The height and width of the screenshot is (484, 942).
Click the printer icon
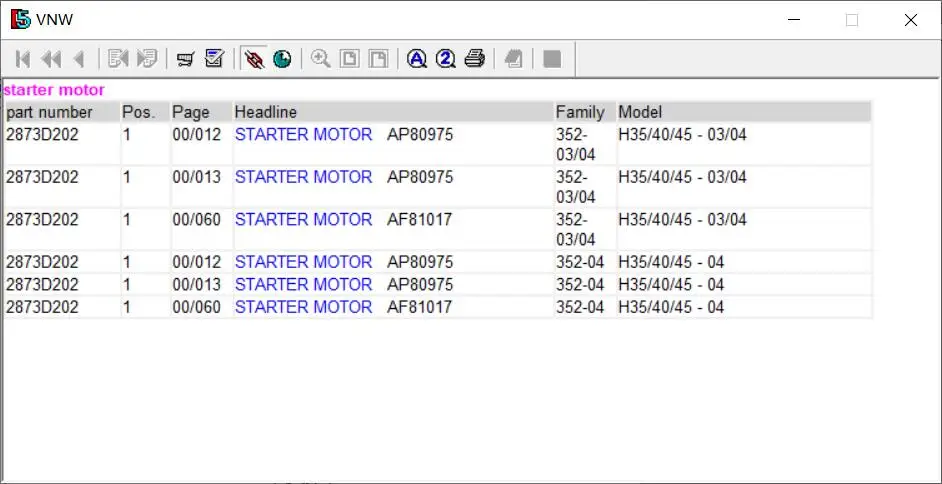coord(475,59)
